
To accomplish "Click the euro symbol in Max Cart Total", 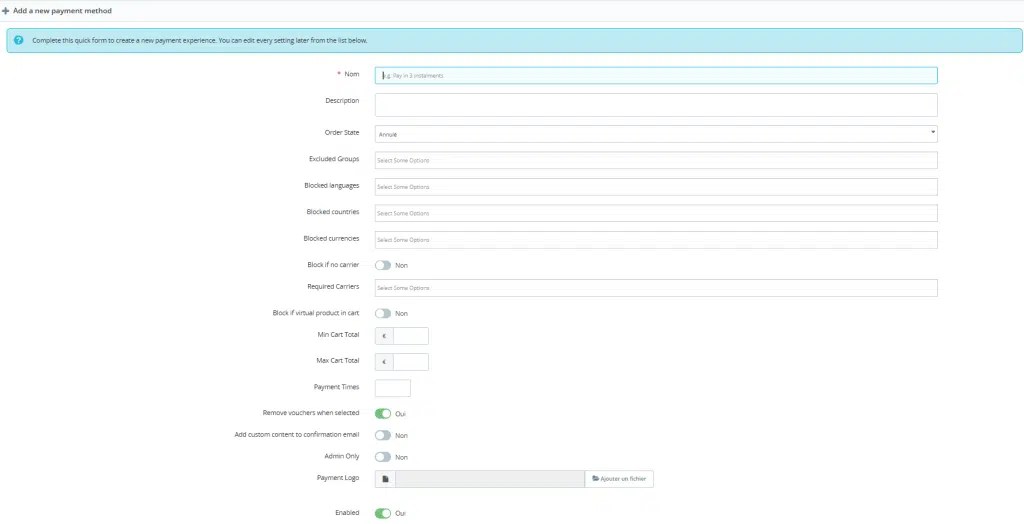I will [385, 362].
